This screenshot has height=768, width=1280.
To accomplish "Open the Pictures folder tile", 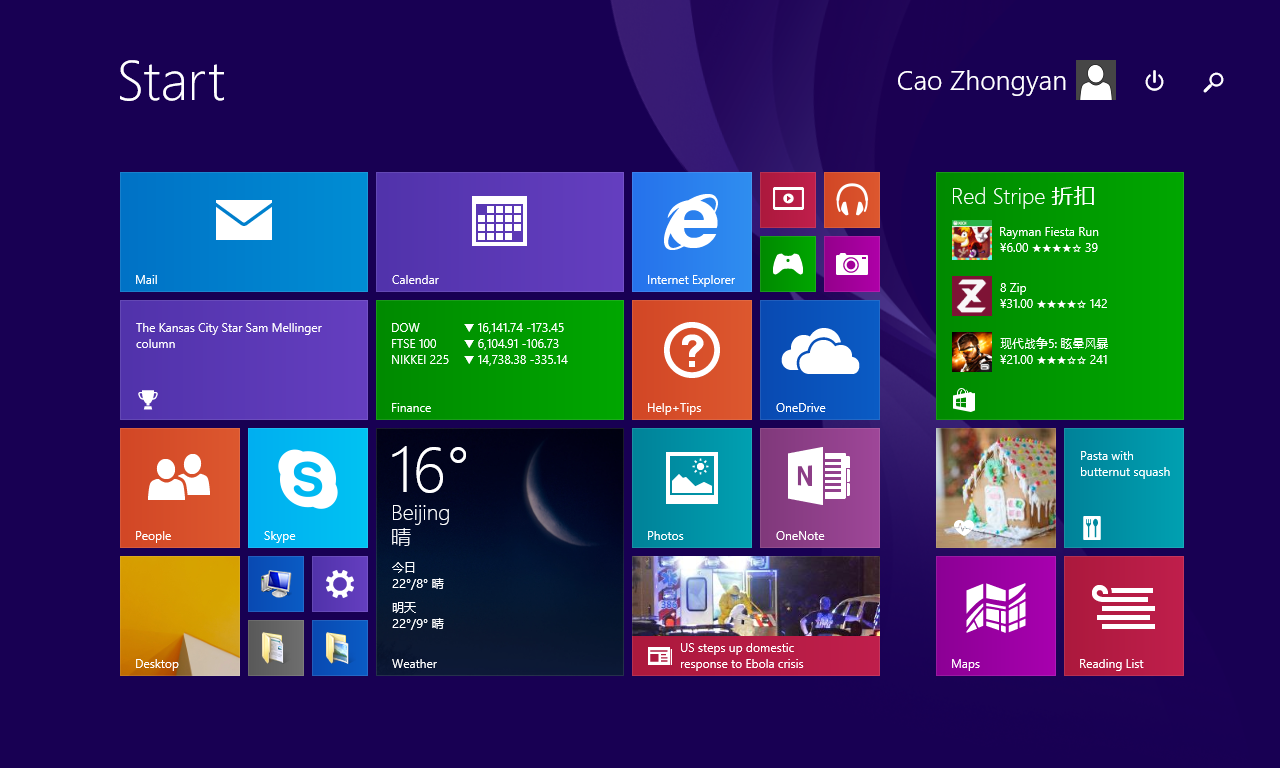I will tap(340, 648).
